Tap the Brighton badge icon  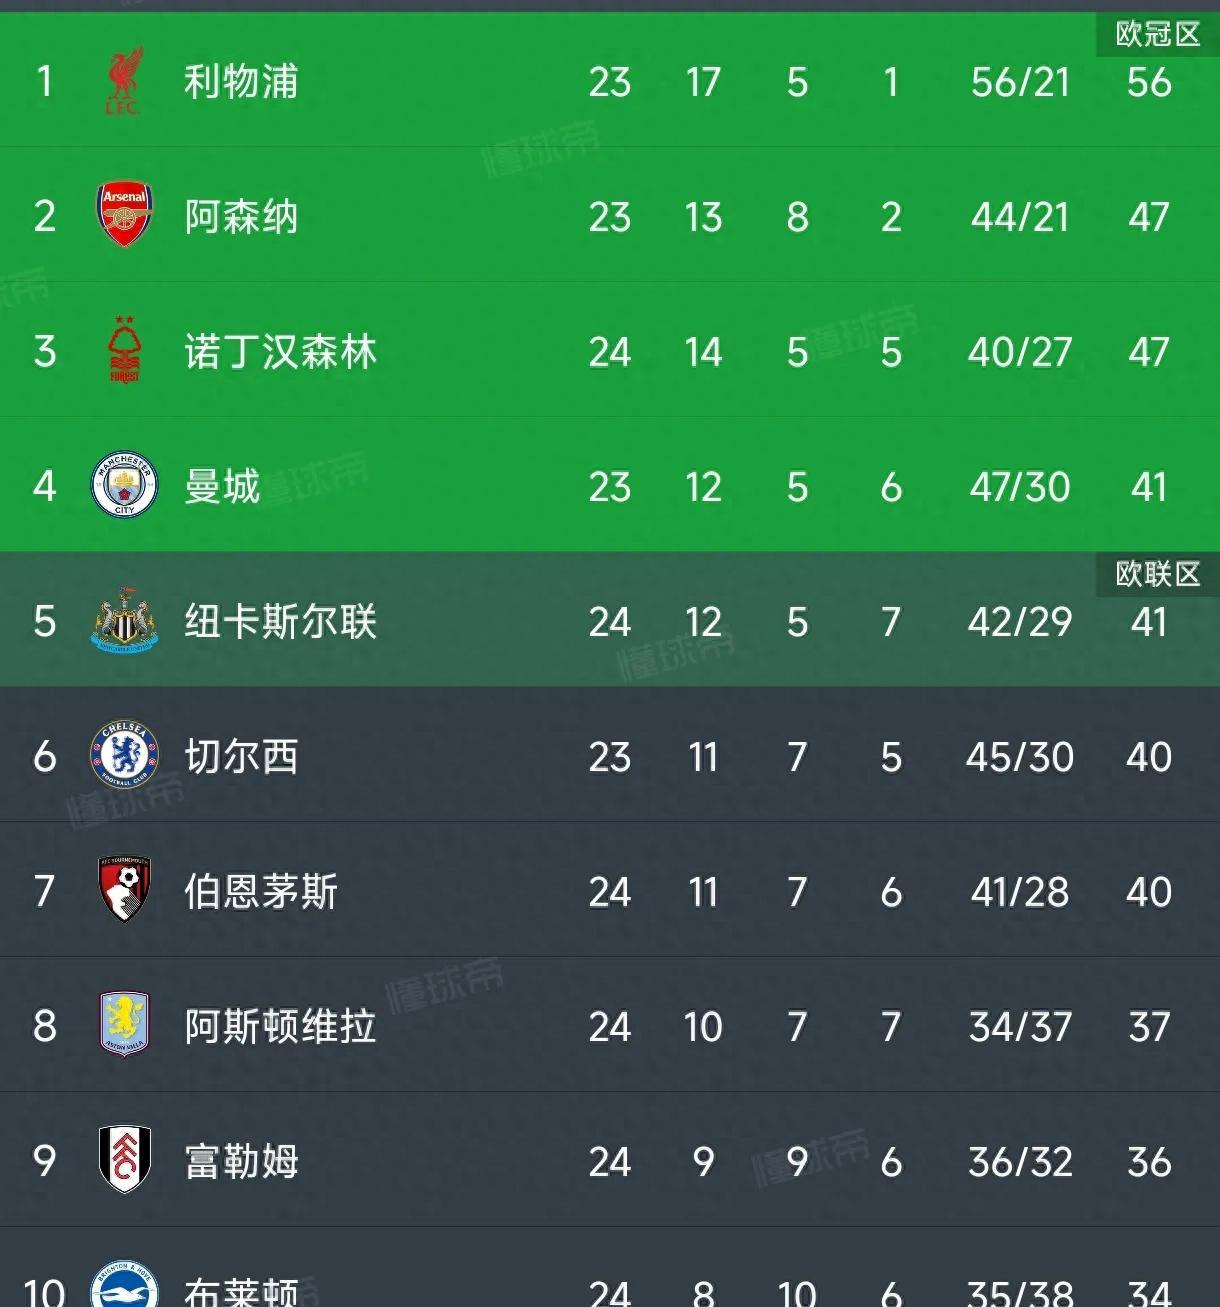(x=124, y=1284)
